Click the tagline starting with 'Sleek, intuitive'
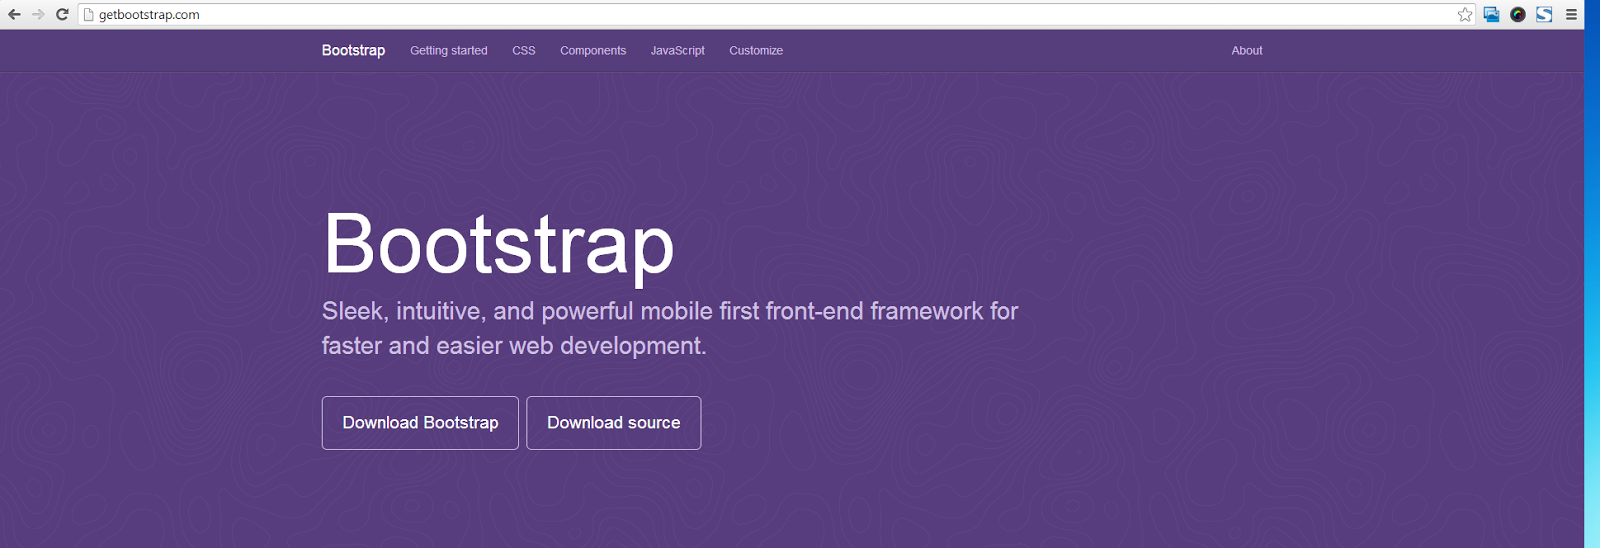Screen dimensions: 1600x548 tap(670, 328)
